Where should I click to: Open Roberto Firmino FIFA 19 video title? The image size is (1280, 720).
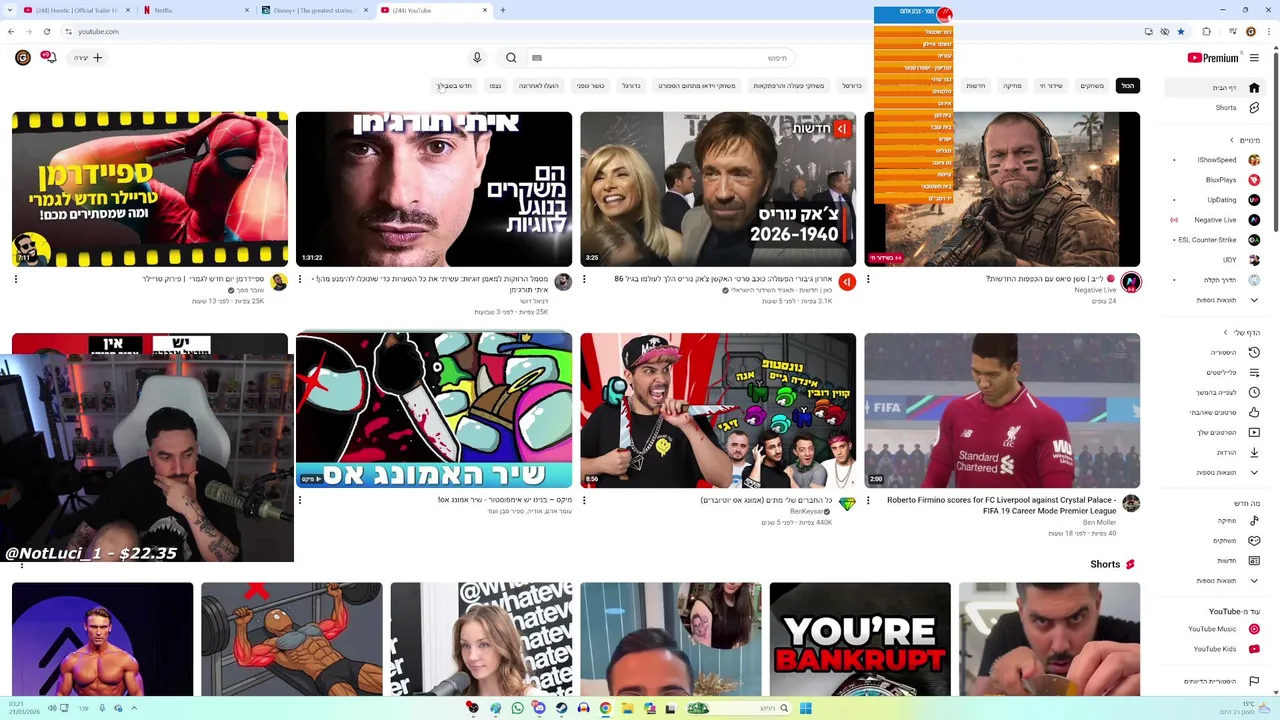pos(1001,505)
